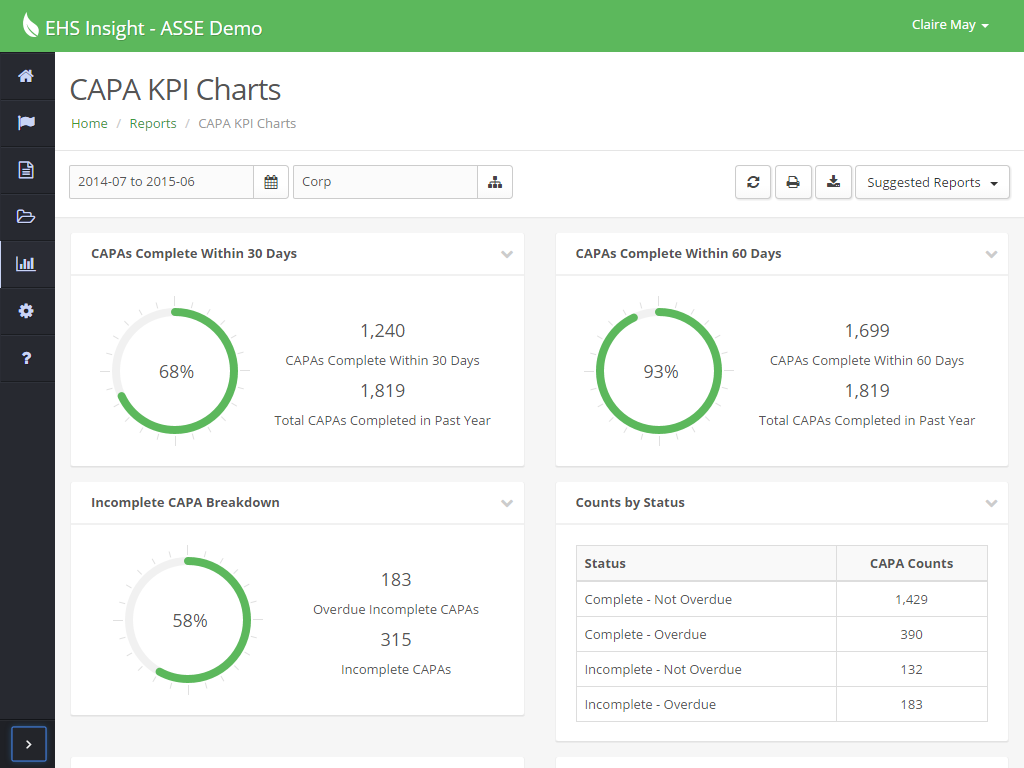The width and height of the screenshot is (1024, 768).
Task: Collapse the Counts by Status panel
Action: point(991,504)
